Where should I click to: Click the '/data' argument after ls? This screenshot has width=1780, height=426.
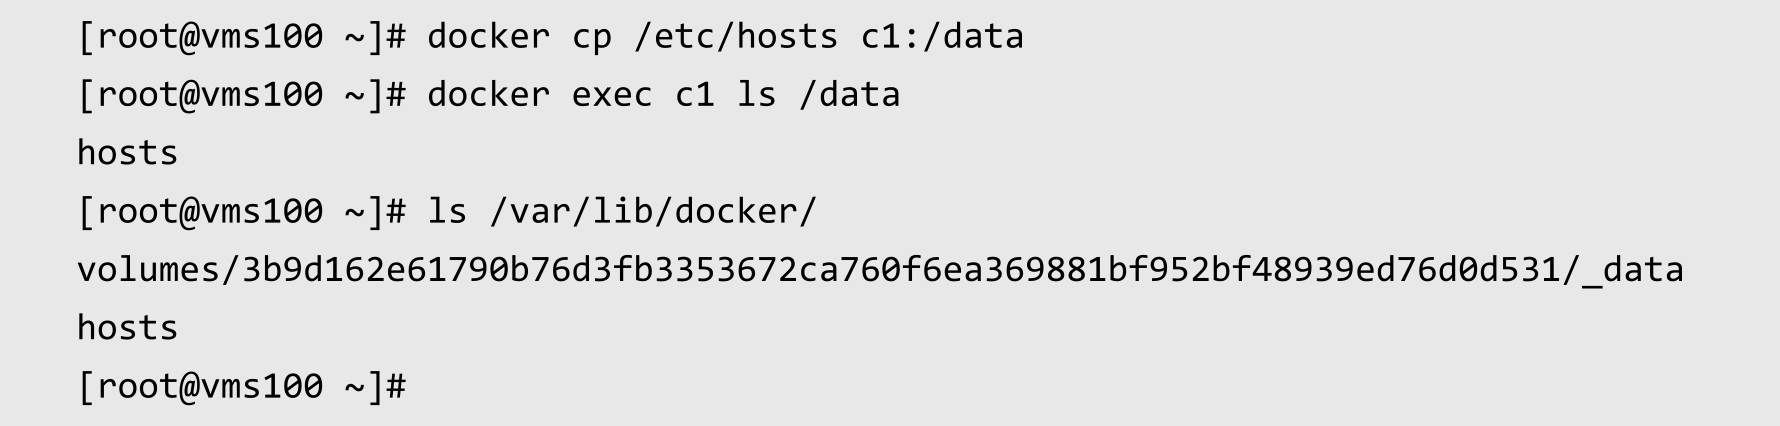(x=850, y=95)
